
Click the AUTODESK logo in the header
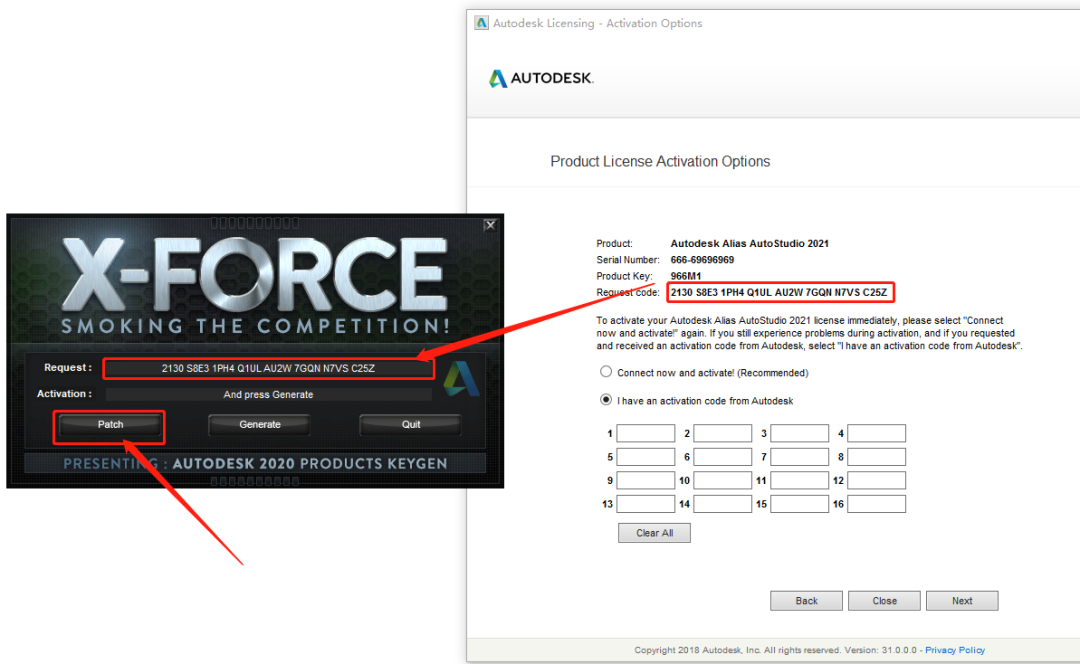point(541,79)
